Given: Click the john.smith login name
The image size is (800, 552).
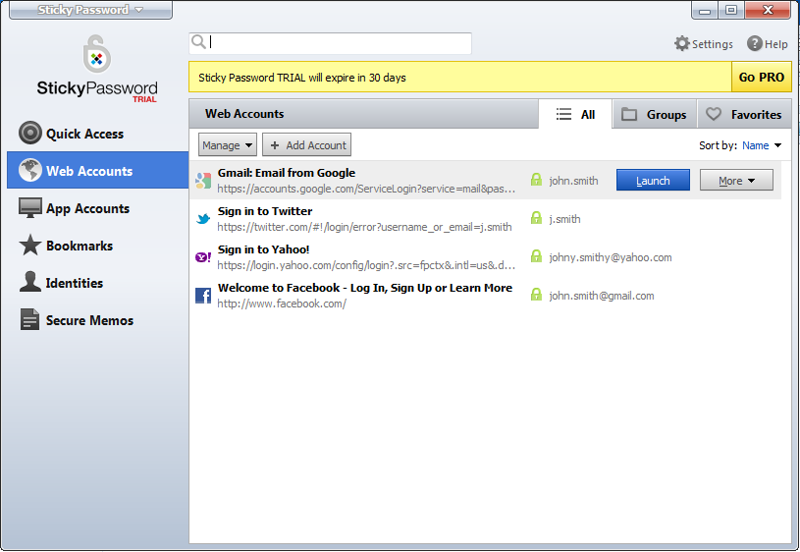Looking at the screenshot, I should click(573, 181).
